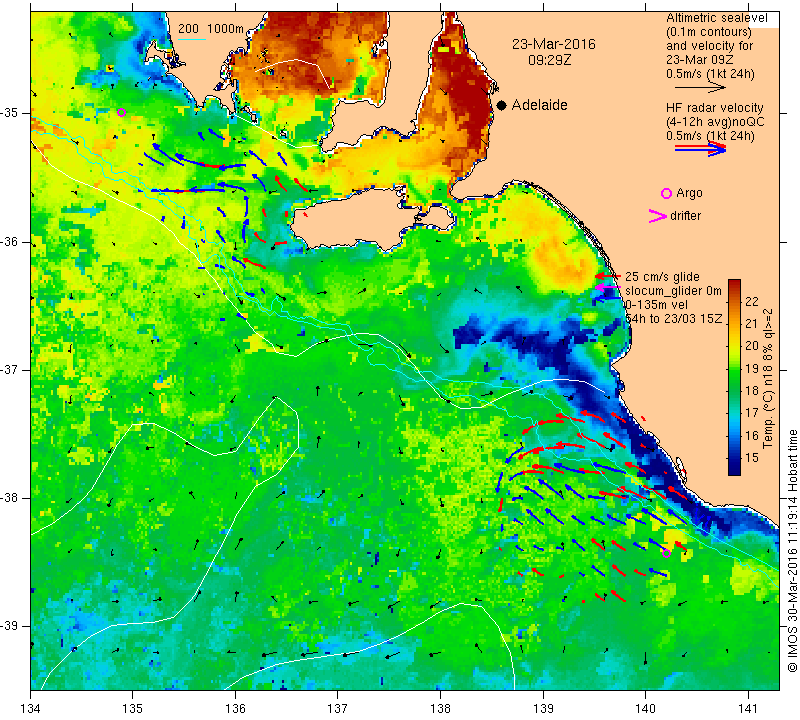800x720 pixels.
Task: Click the latitude tick label -37
Action: pyautogui.click(x=11, y=369)
